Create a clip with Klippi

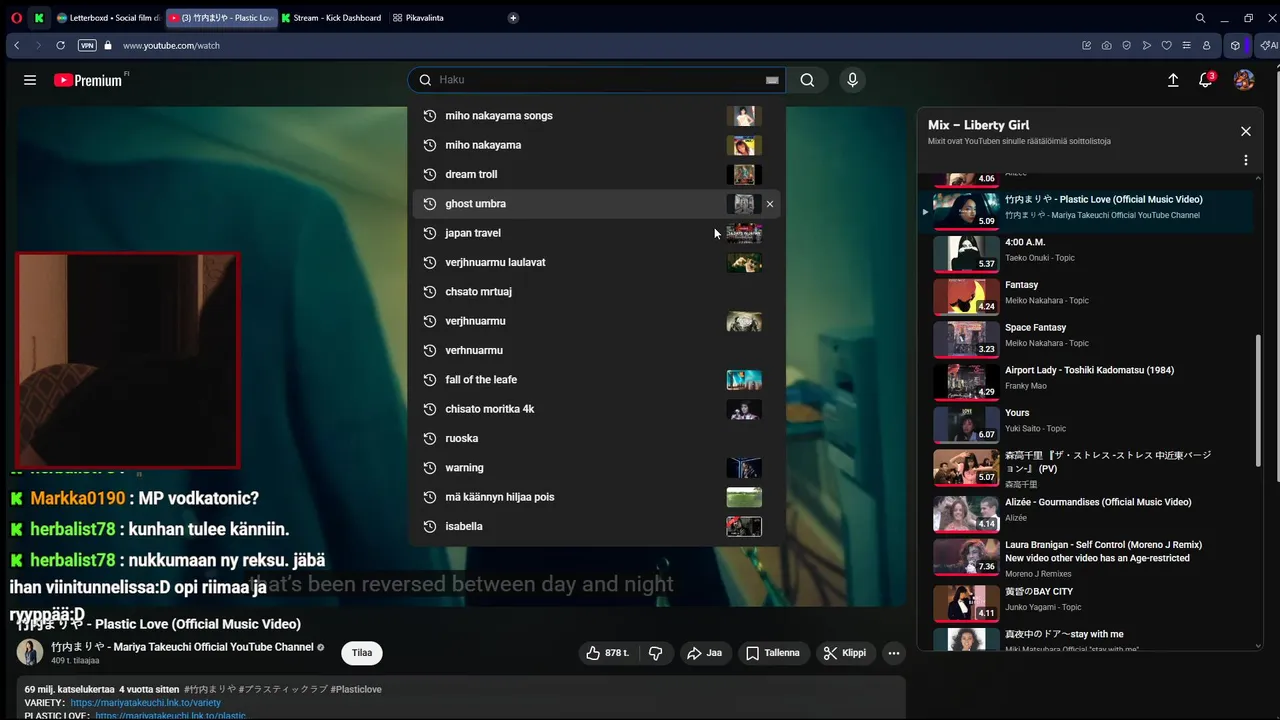(845, 653)
